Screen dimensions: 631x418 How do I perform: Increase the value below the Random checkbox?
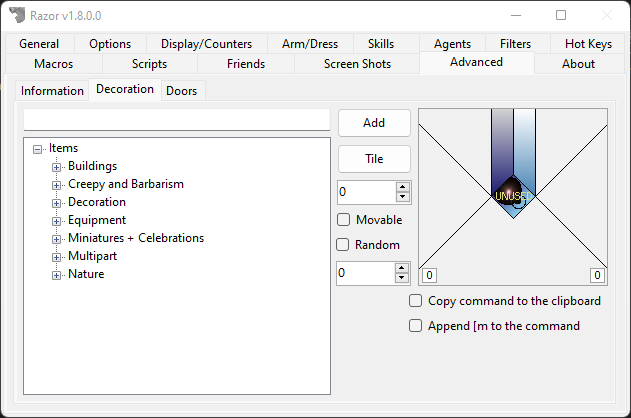(x=402, y=268)
